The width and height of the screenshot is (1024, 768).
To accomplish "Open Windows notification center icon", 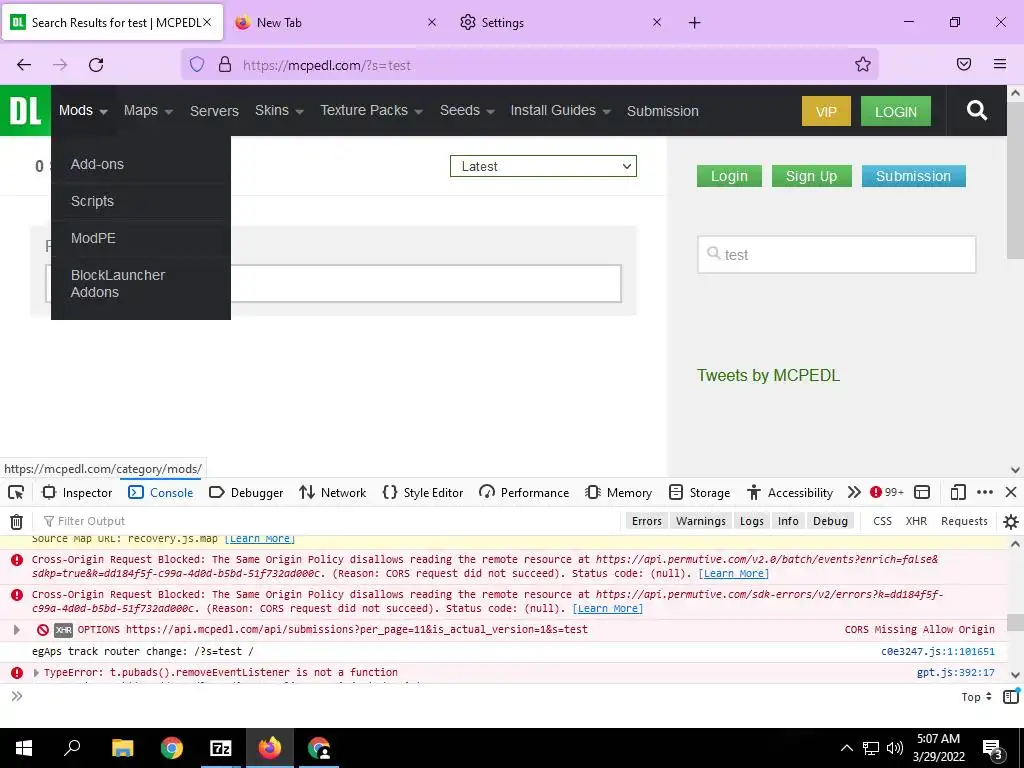I will [991, 748].
